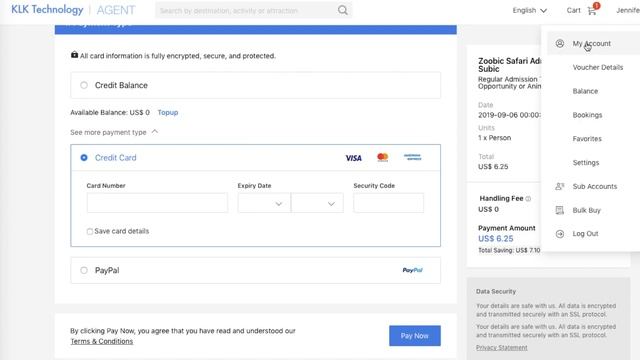Open the English language dropdown
The width and height of the screenshot is (640, 360).
coord(529,11)
